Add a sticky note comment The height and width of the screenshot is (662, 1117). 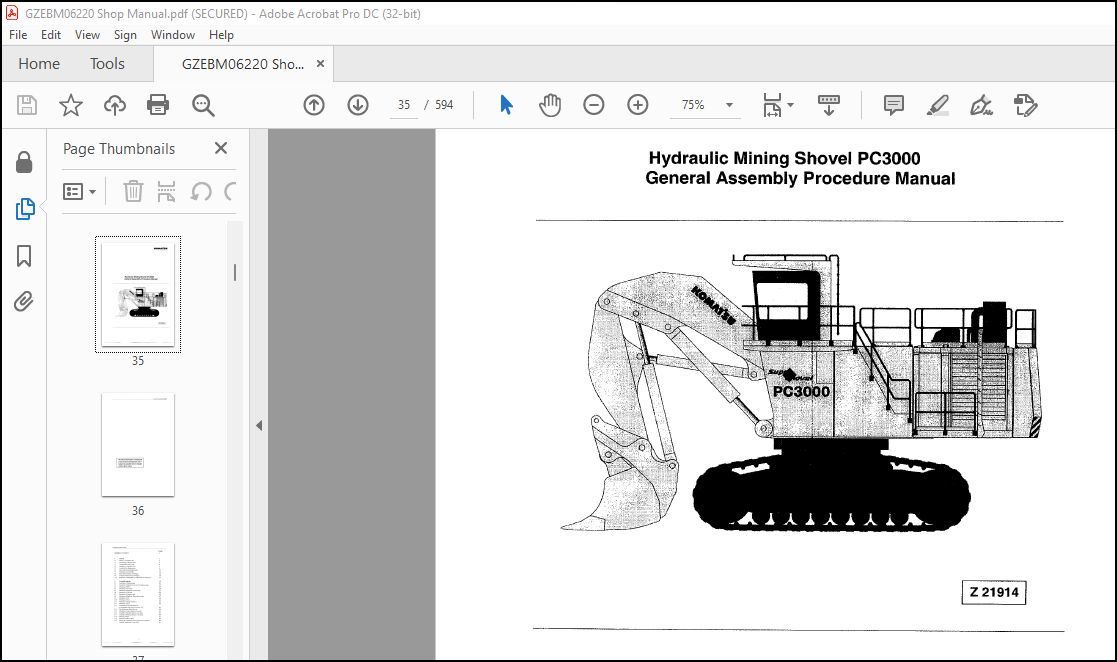(x=893, y=105)
